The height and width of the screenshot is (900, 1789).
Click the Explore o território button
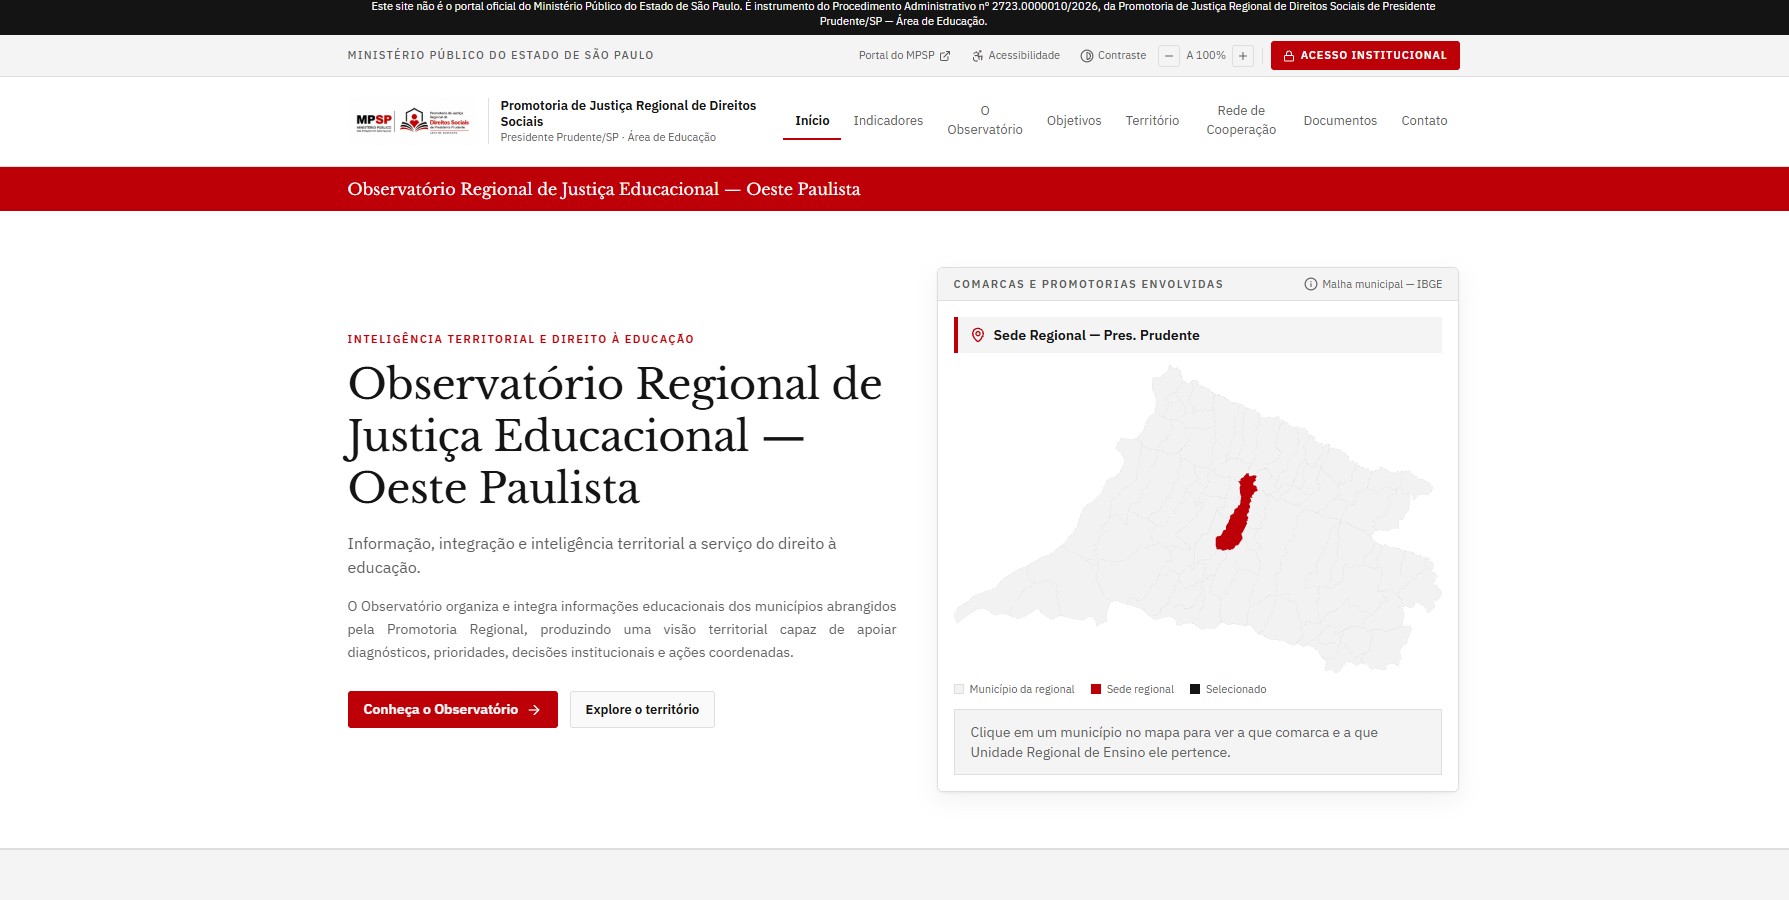pos(642,709)
